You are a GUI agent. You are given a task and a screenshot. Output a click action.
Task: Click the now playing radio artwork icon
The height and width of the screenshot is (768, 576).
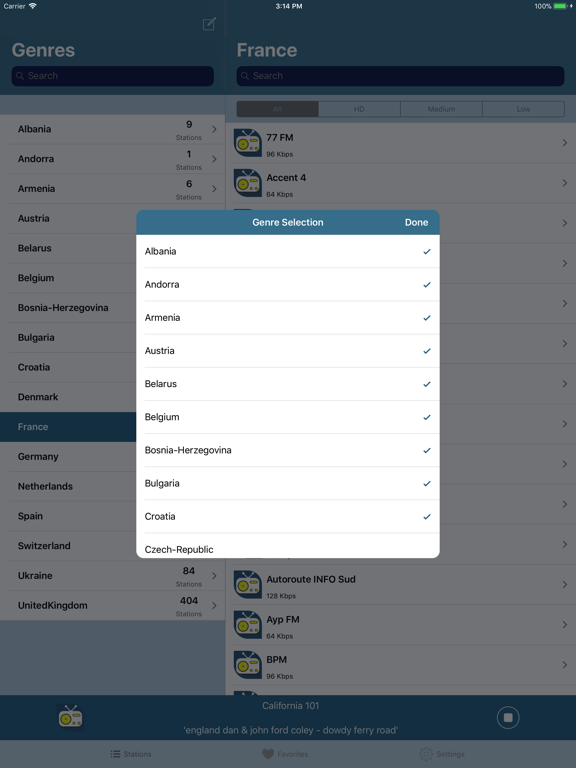[x=71, y=718]
